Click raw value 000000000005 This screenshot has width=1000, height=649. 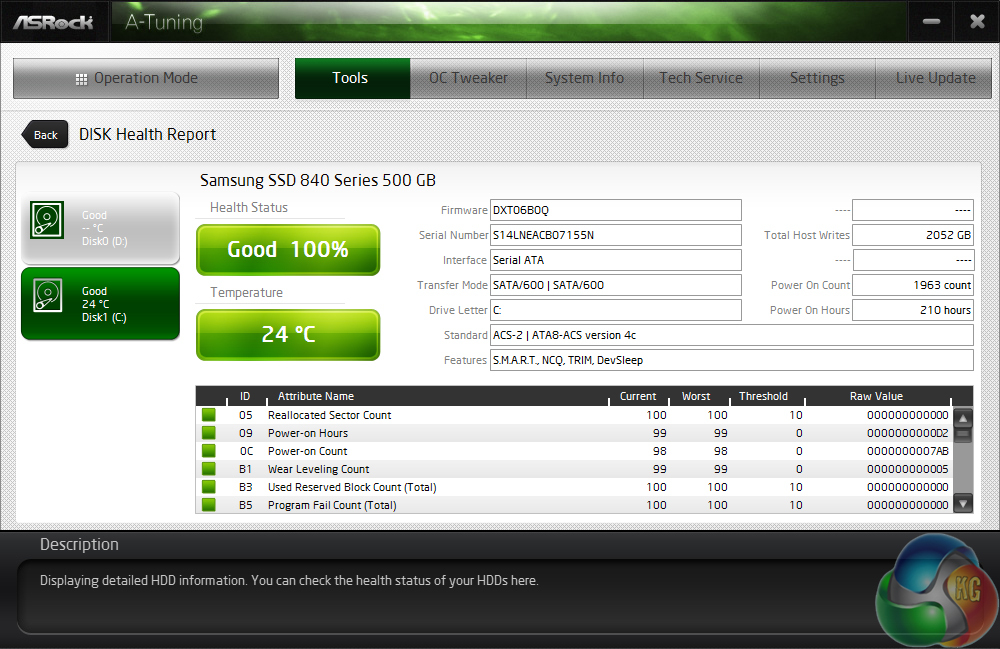pos(908,469)
